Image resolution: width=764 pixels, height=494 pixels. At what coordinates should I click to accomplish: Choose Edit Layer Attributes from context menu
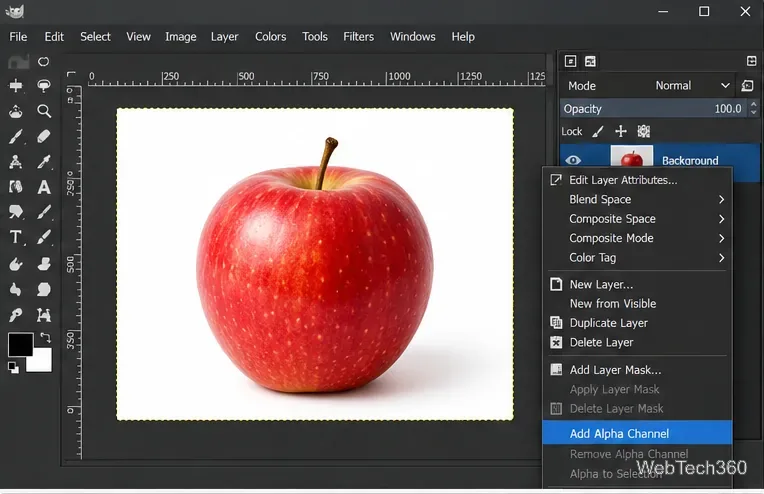point(637,180)
